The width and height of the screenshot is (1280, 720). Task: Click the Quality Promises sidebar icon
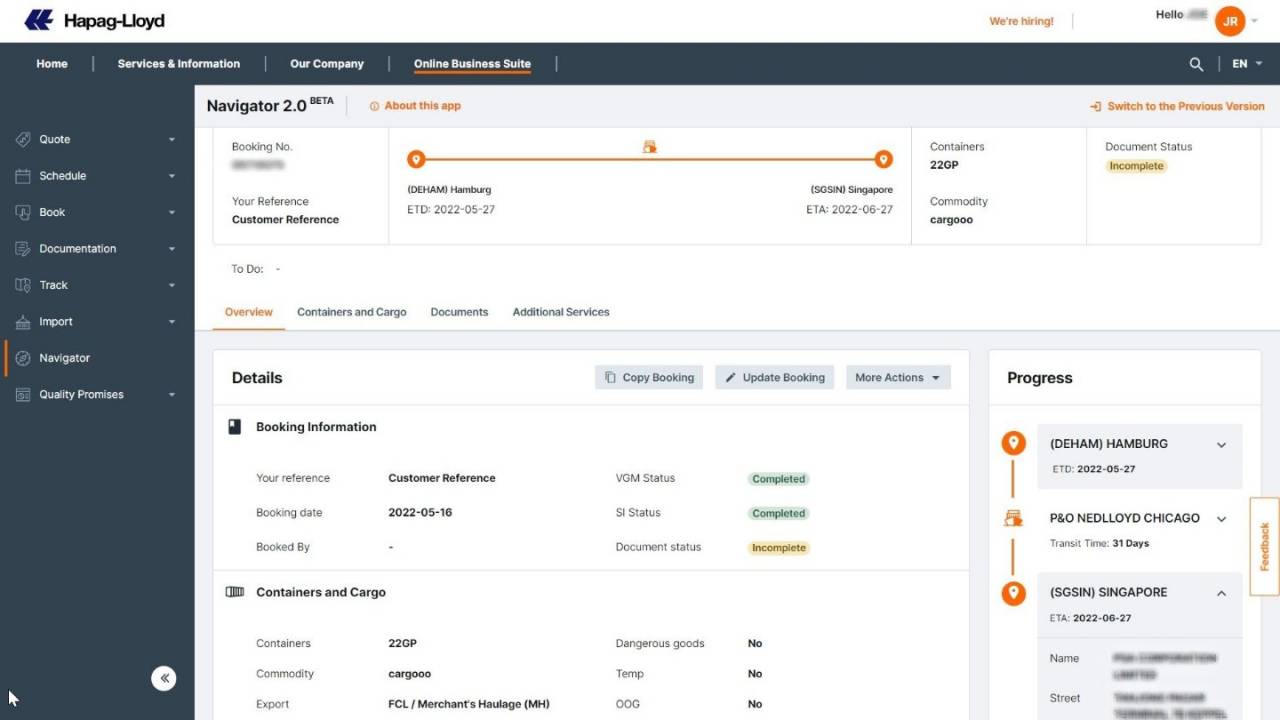[23, 395]
